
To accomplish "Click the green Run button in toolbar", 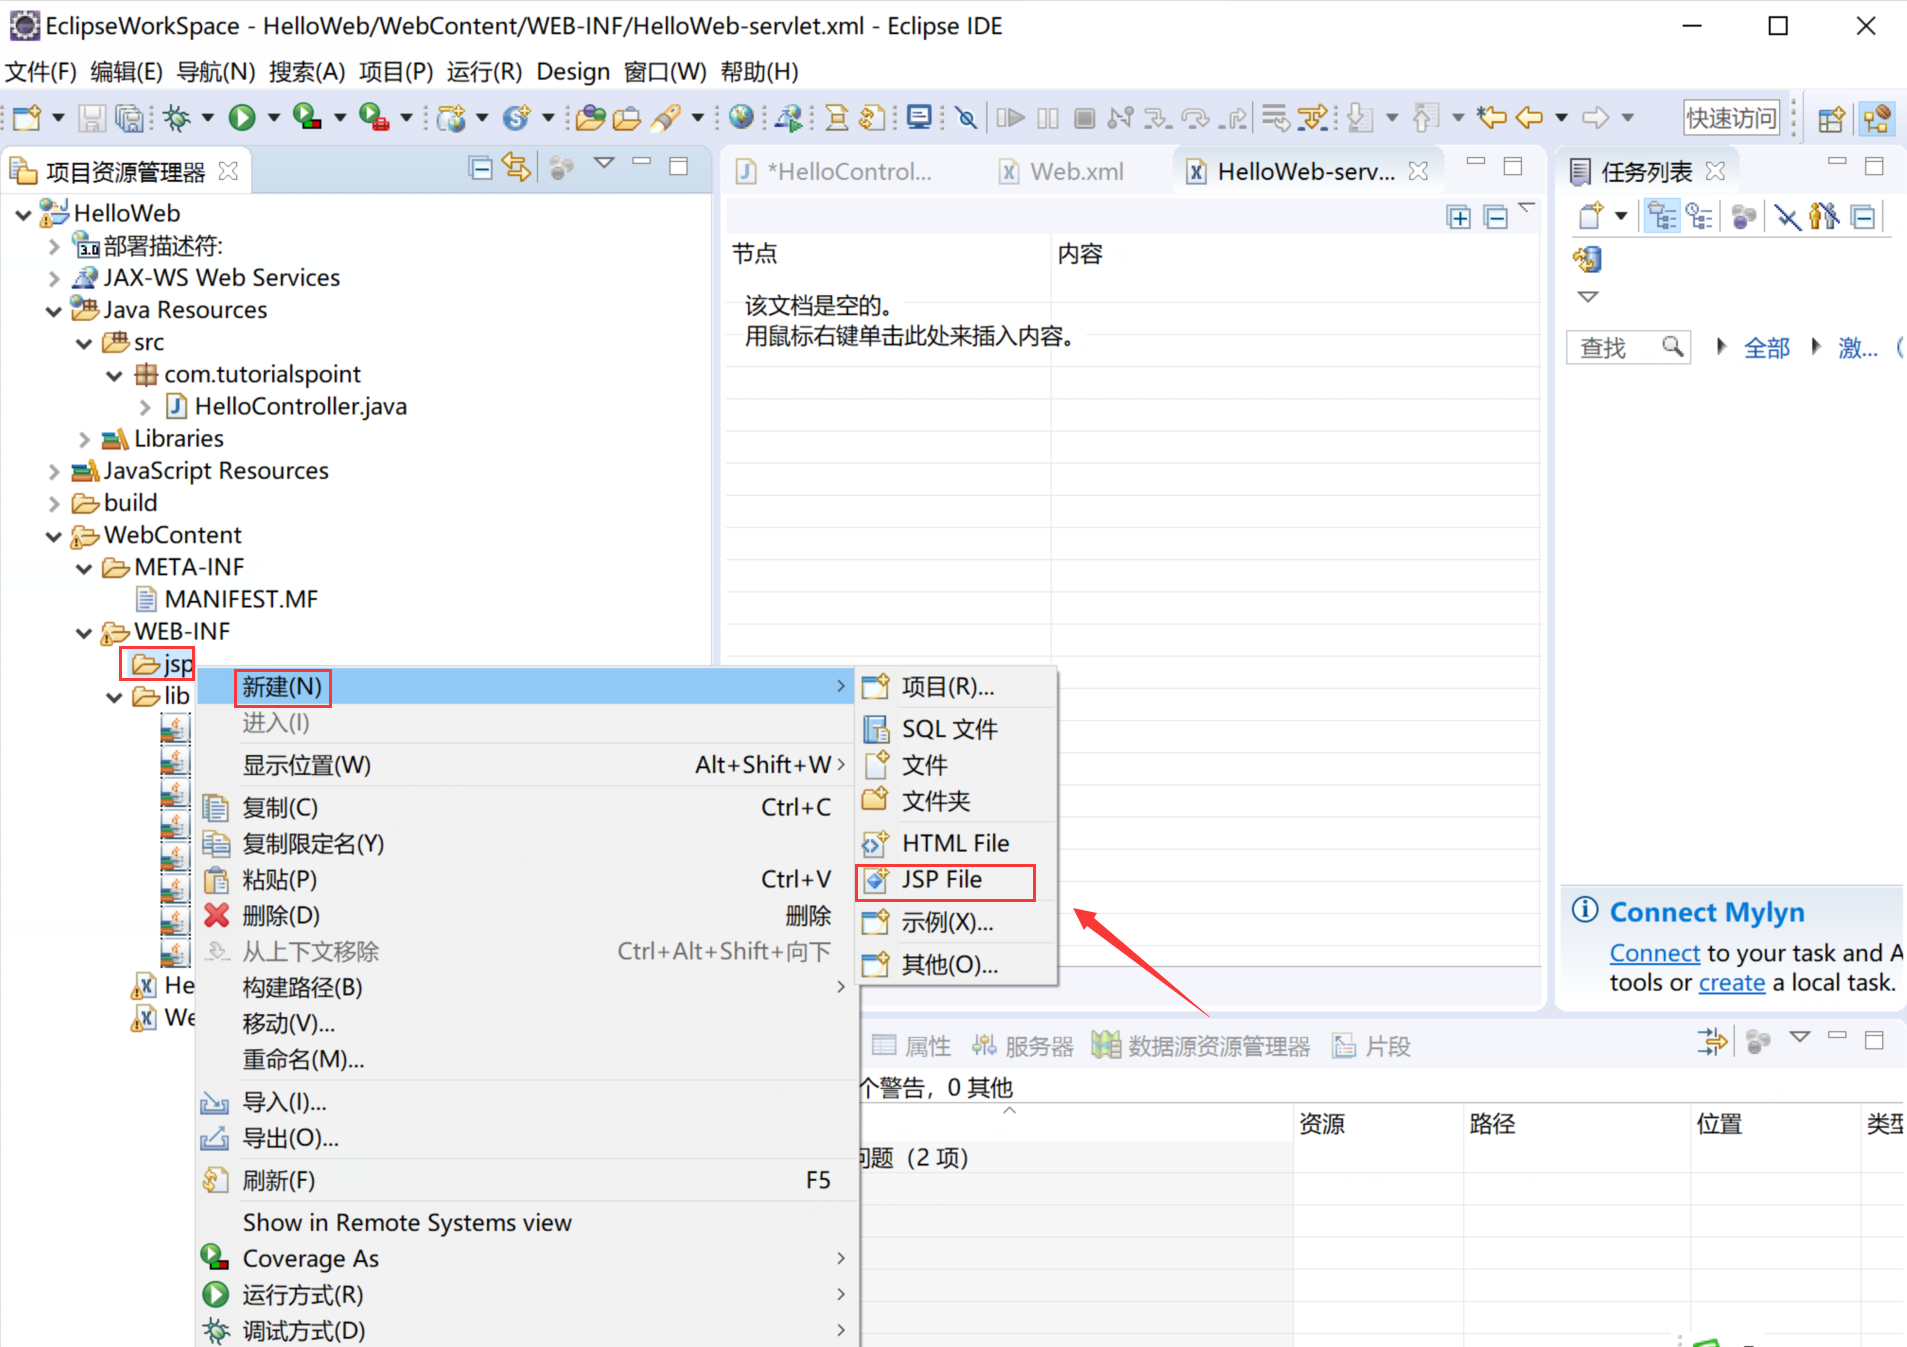I will pyautogui.click(x=241, y=118).
